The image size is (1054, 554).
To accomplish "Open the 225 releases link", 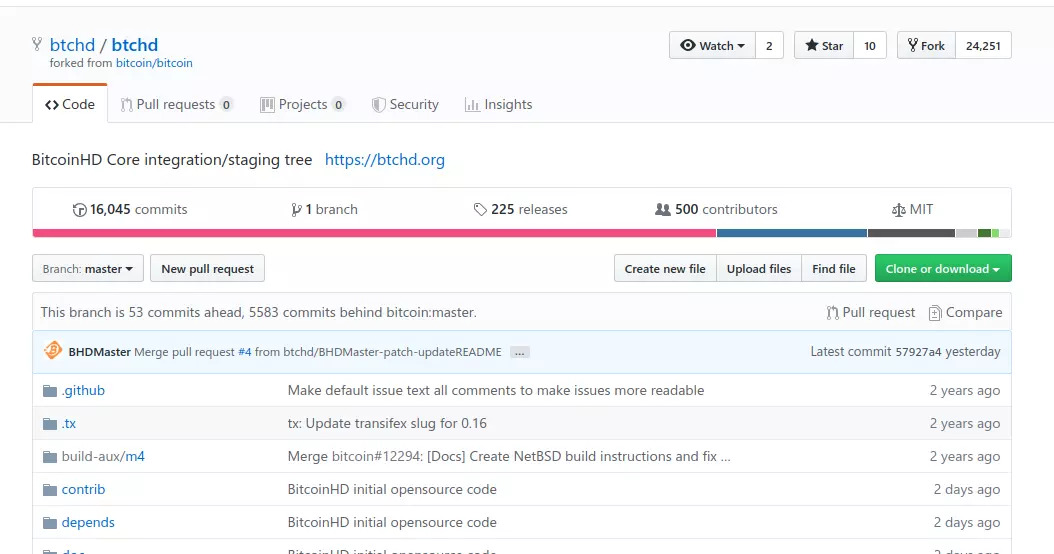I will (x=520, y=210).
